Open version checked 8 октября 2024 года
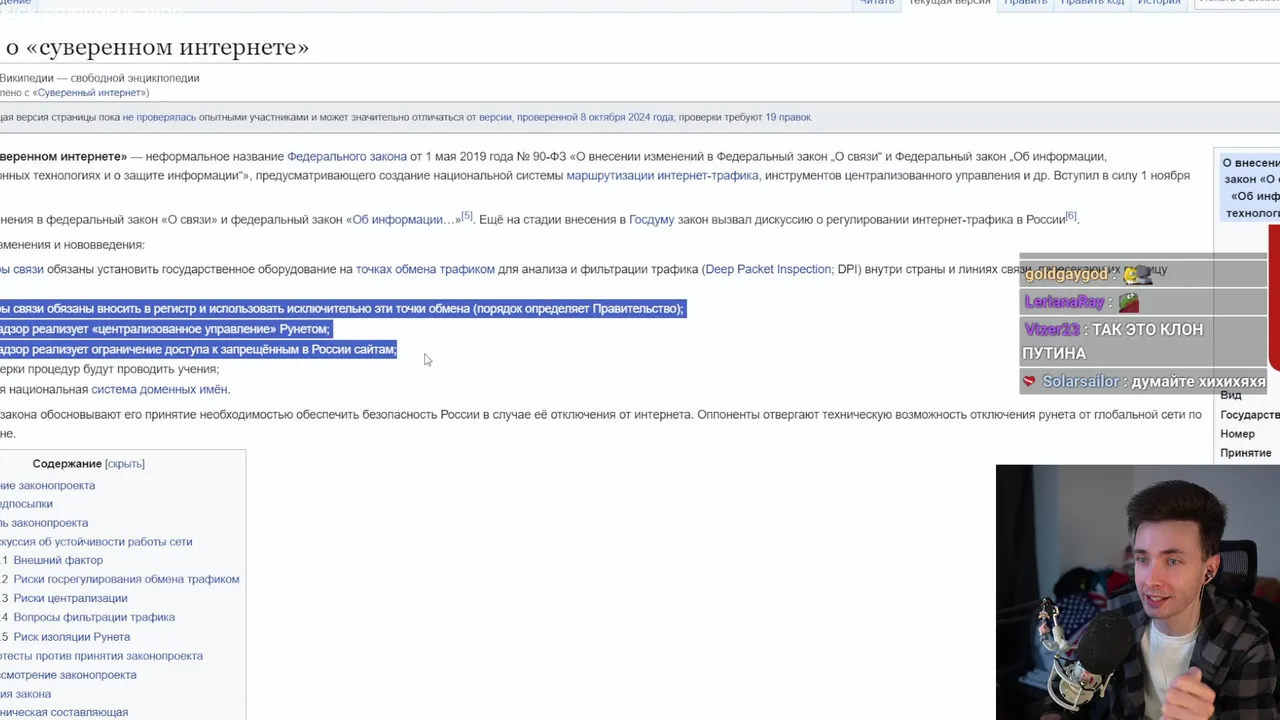Screen dimensions: 1280x720 pos(576,117)
